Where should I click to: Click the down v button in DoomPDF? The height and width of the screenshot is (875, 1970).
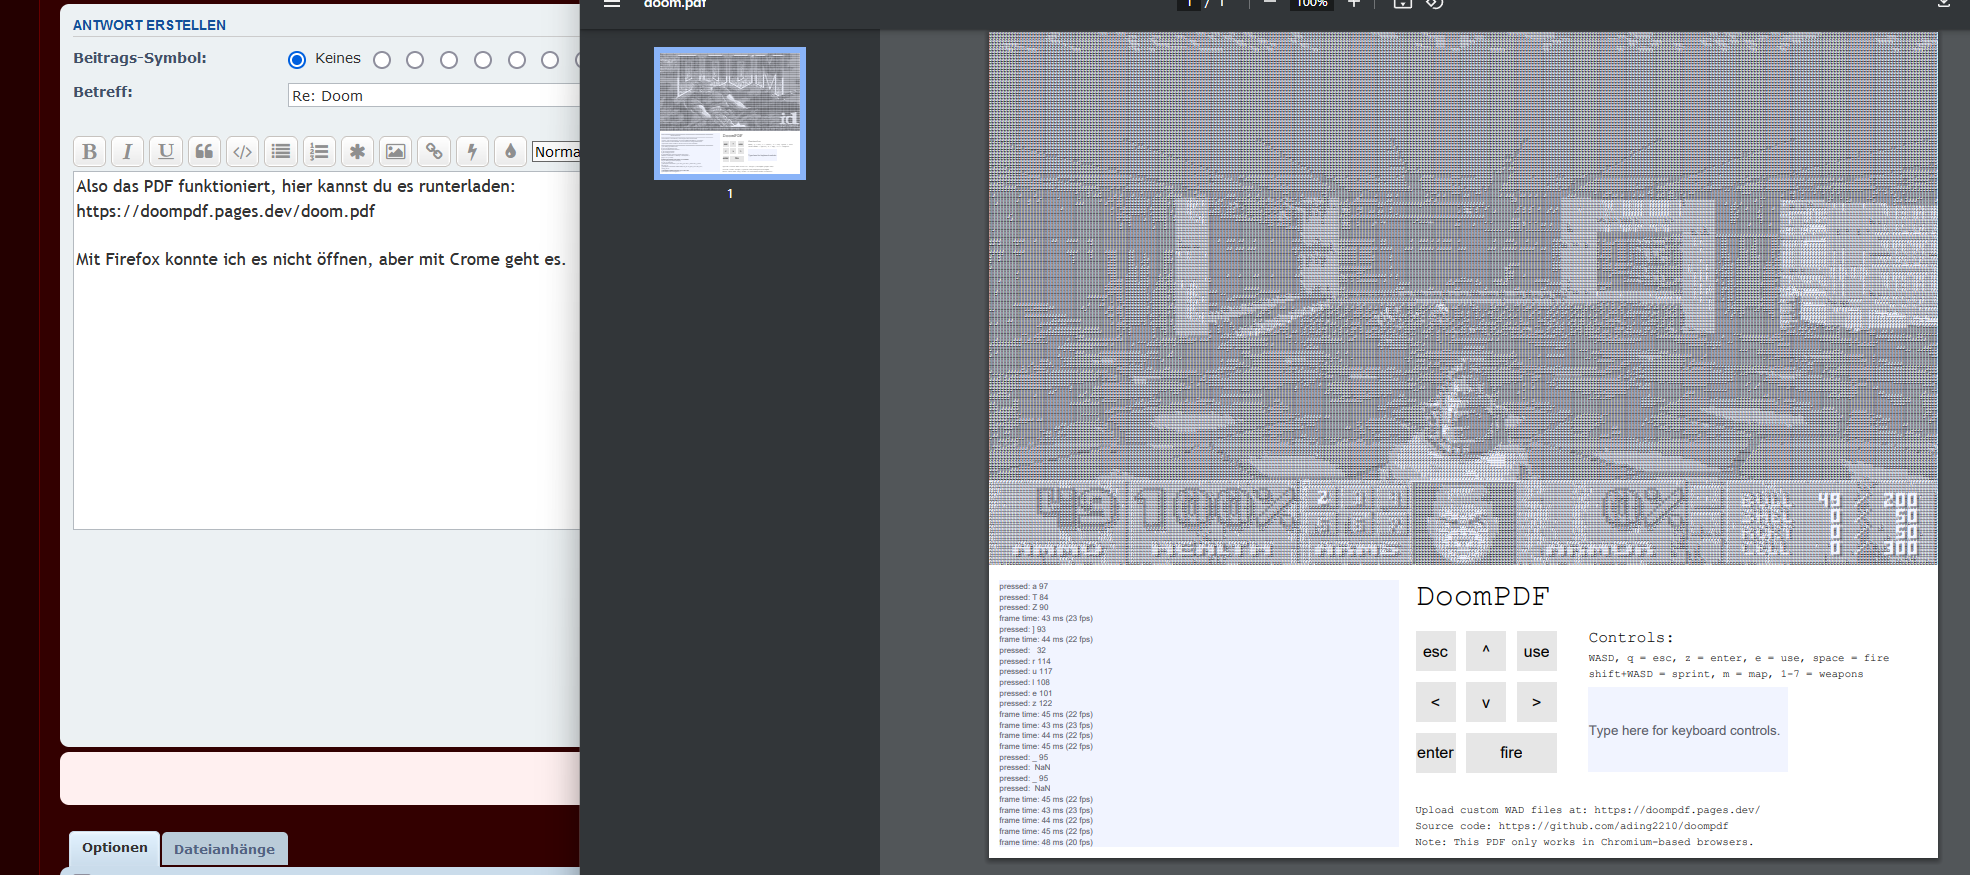(1486, 702)
